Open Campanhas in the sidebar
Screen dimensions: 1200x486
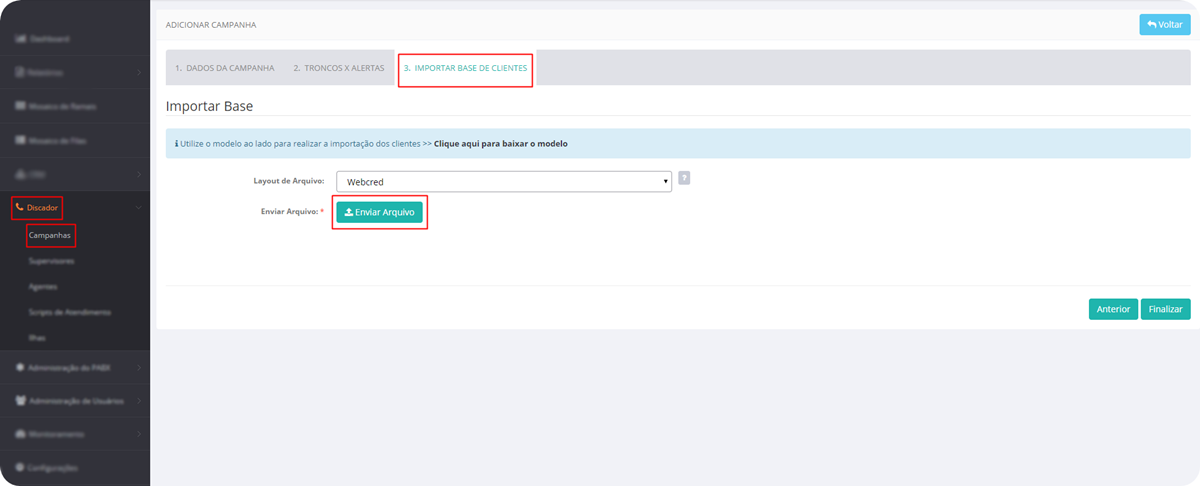coord(51,235)
